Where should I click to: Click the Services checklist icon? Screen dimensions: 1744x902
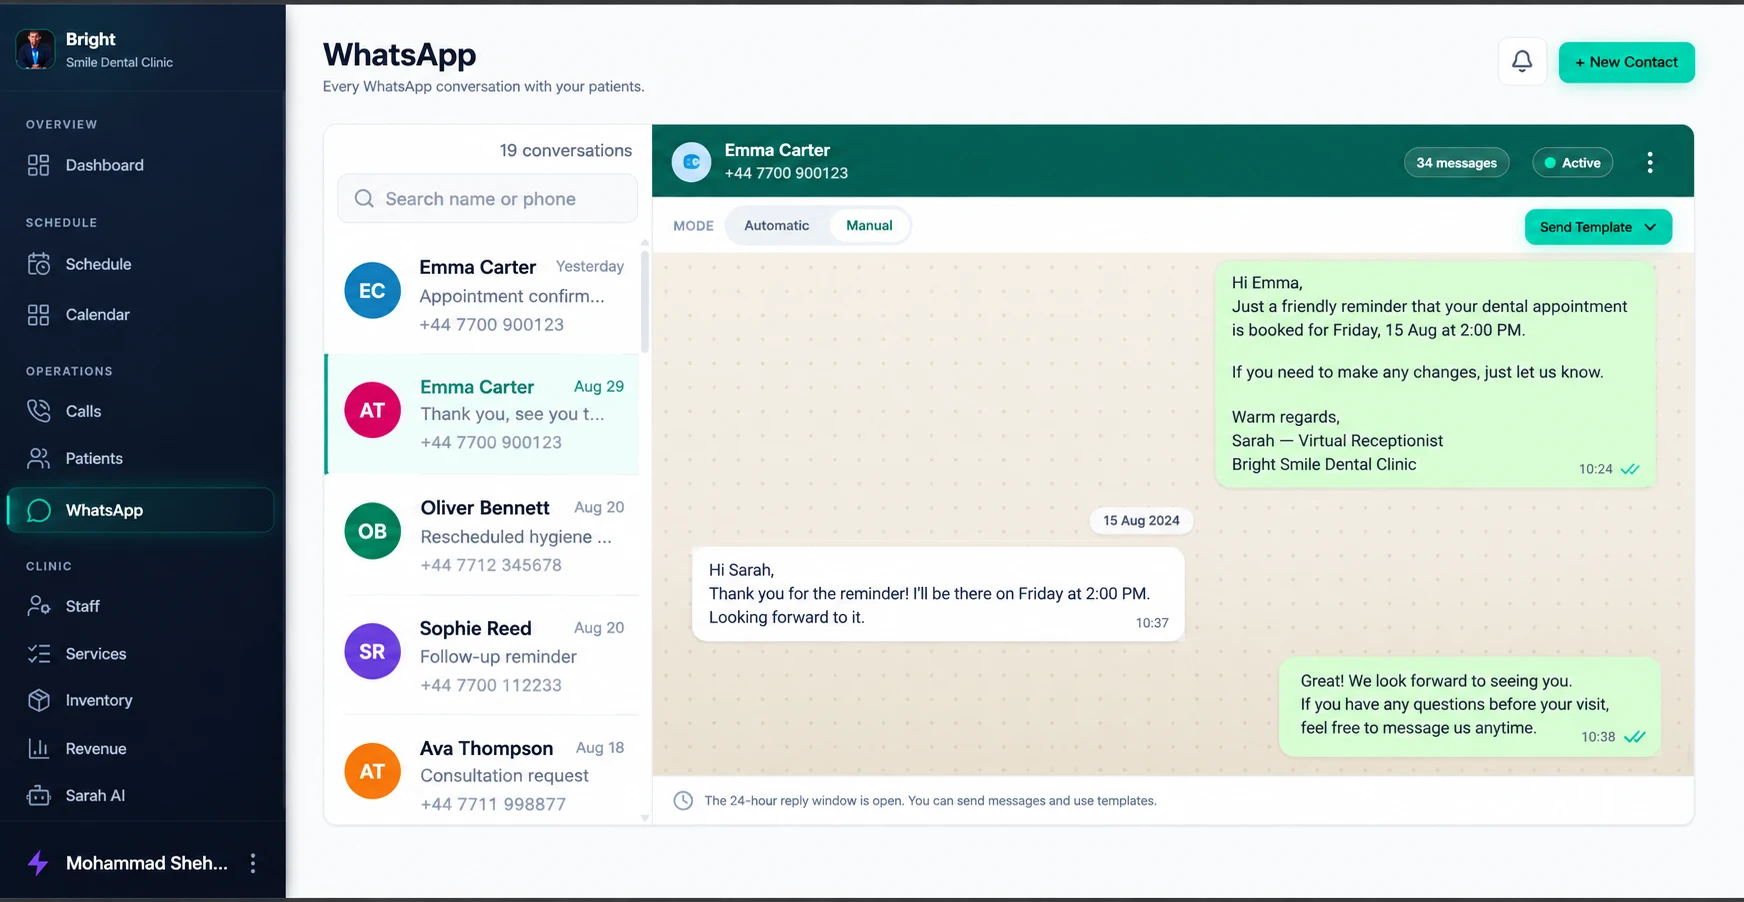pyautogui.click(x=38, y=654)
